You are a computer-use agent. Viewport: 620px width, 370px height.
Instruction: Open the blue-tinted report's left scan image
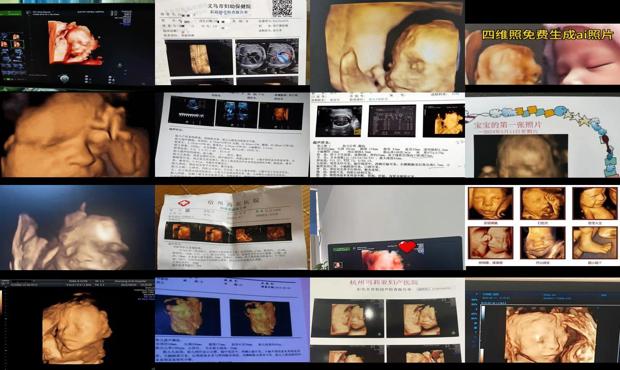[x=188, y=316]
